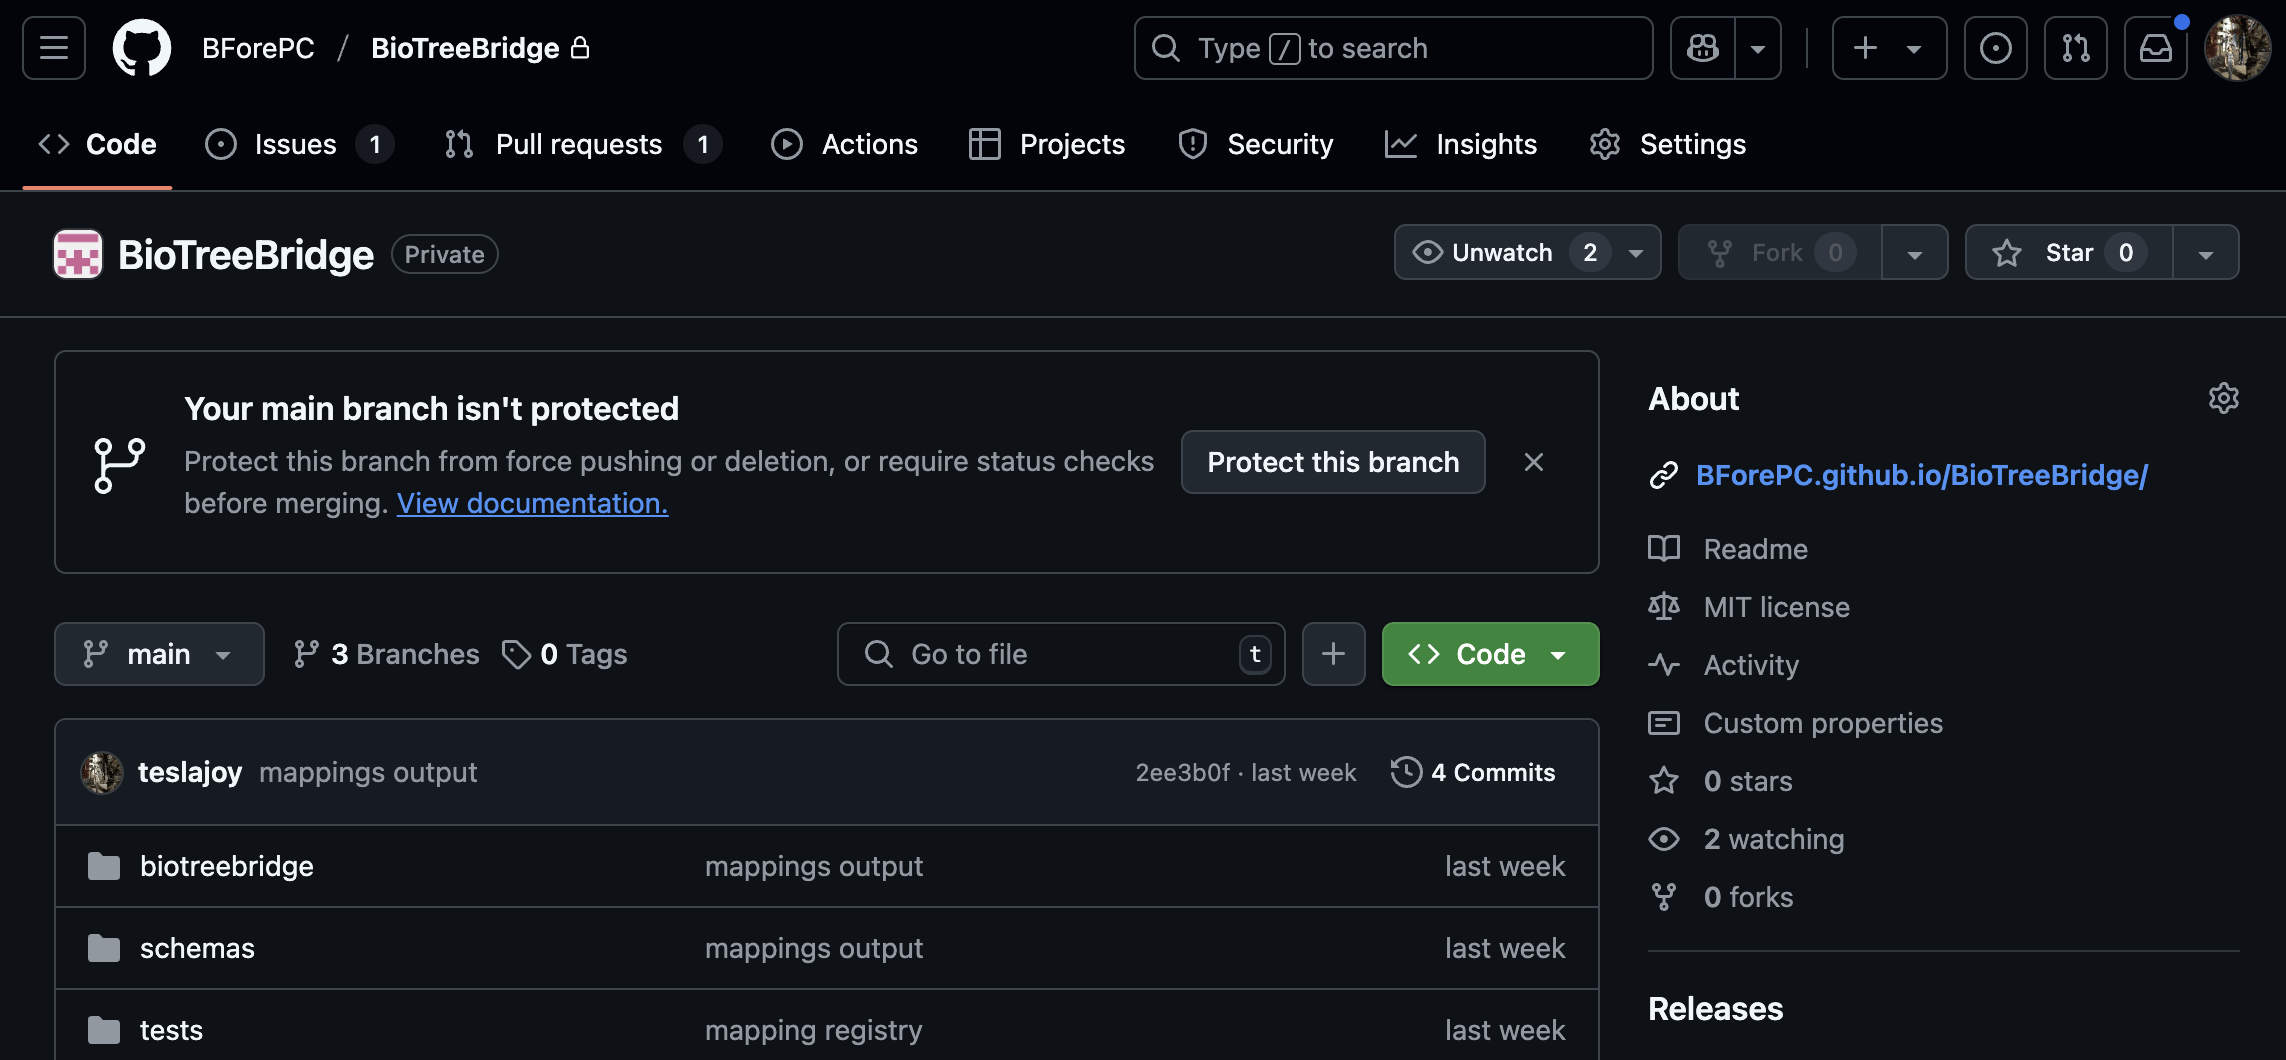
Task: Open the user profile avatar menu
Action: pyautogui.click(x=2238, y=48)
